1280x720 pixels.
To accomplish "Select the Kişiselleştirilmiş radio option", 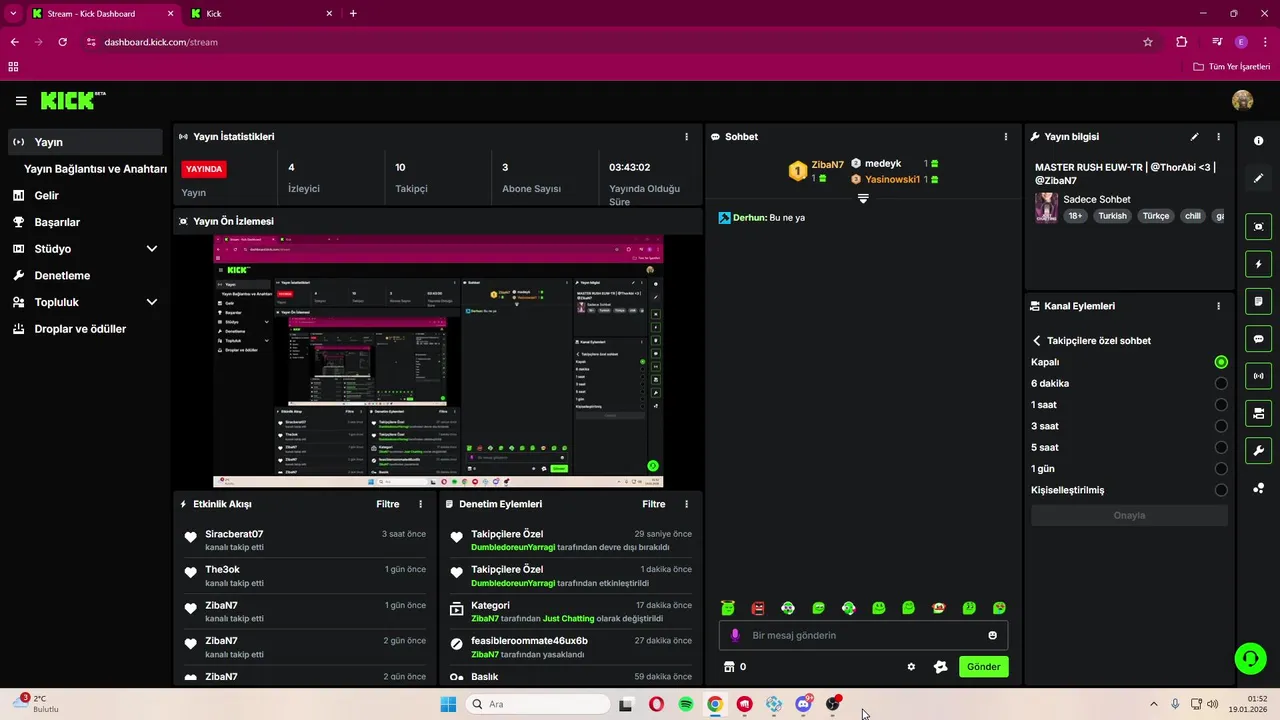I will click(x=1221, y=490).
